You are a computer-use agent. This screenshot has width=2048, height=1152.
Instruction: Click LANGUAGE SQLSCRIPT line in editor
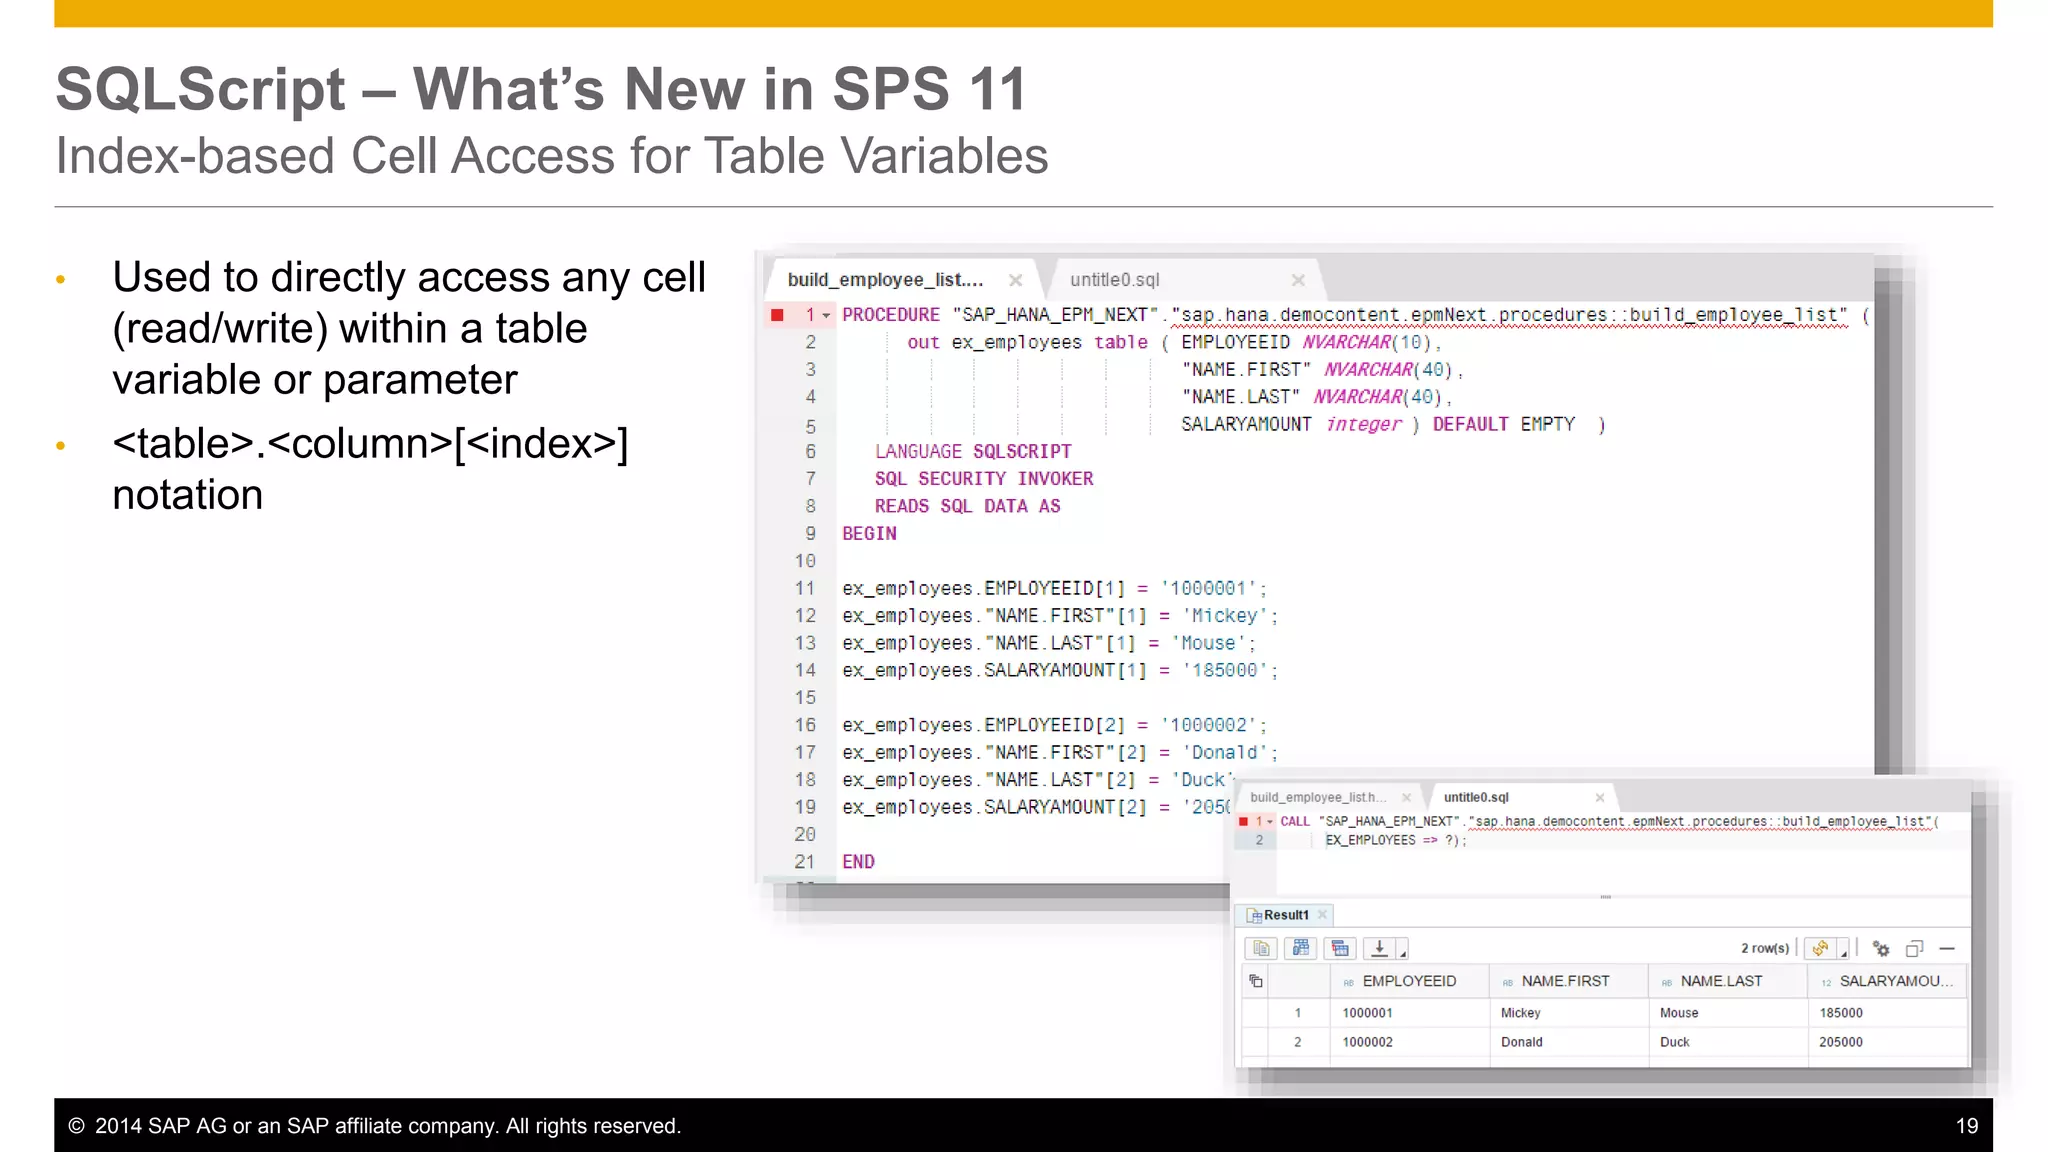point(973,452)
